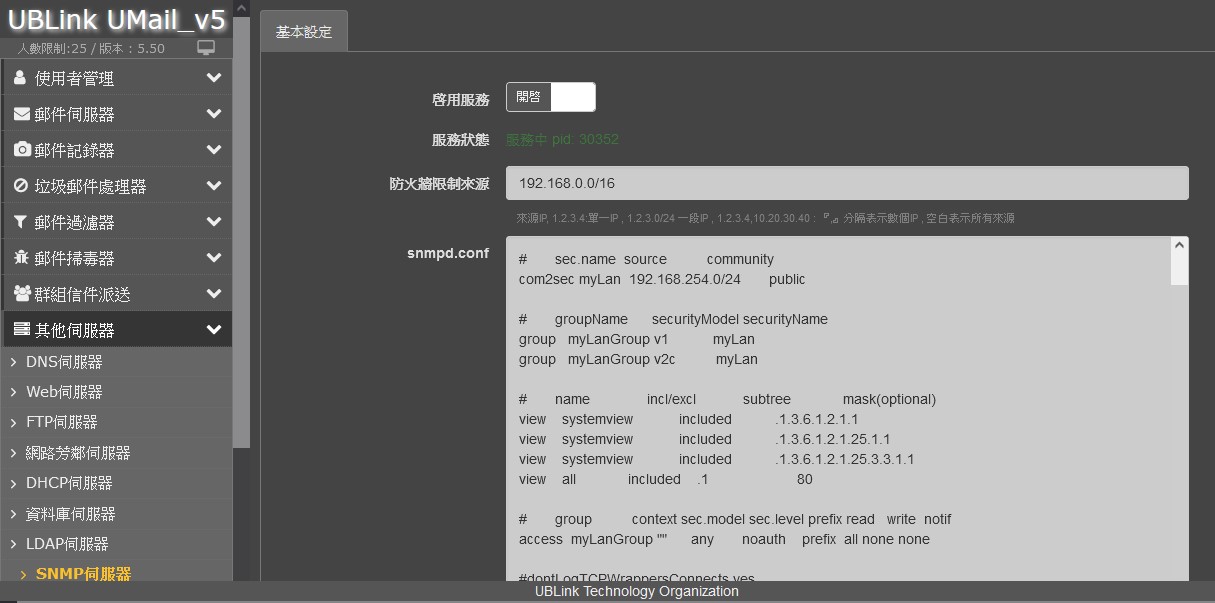Viewport: 1215px width, 603px height.
Task: Click the funnel icon for 郵件過濾器
Action: [x=21, y=222]
